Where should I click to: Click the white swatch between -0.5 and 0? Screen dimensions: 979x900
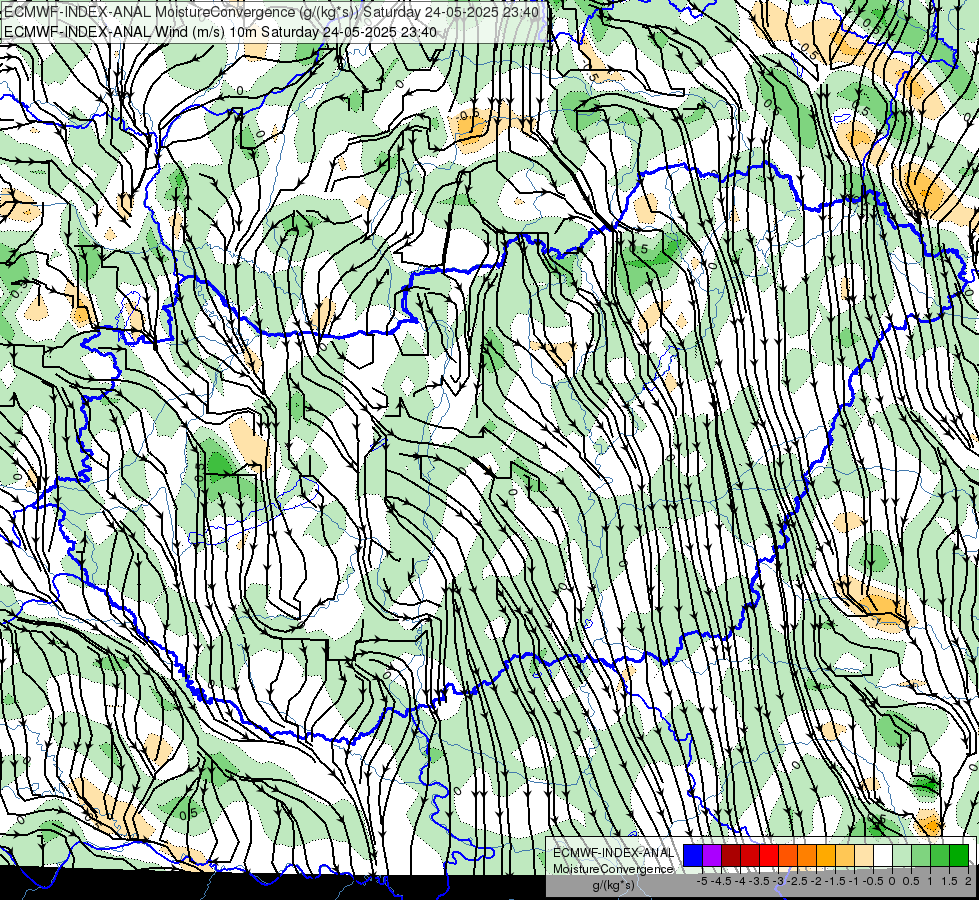point(883,856)
